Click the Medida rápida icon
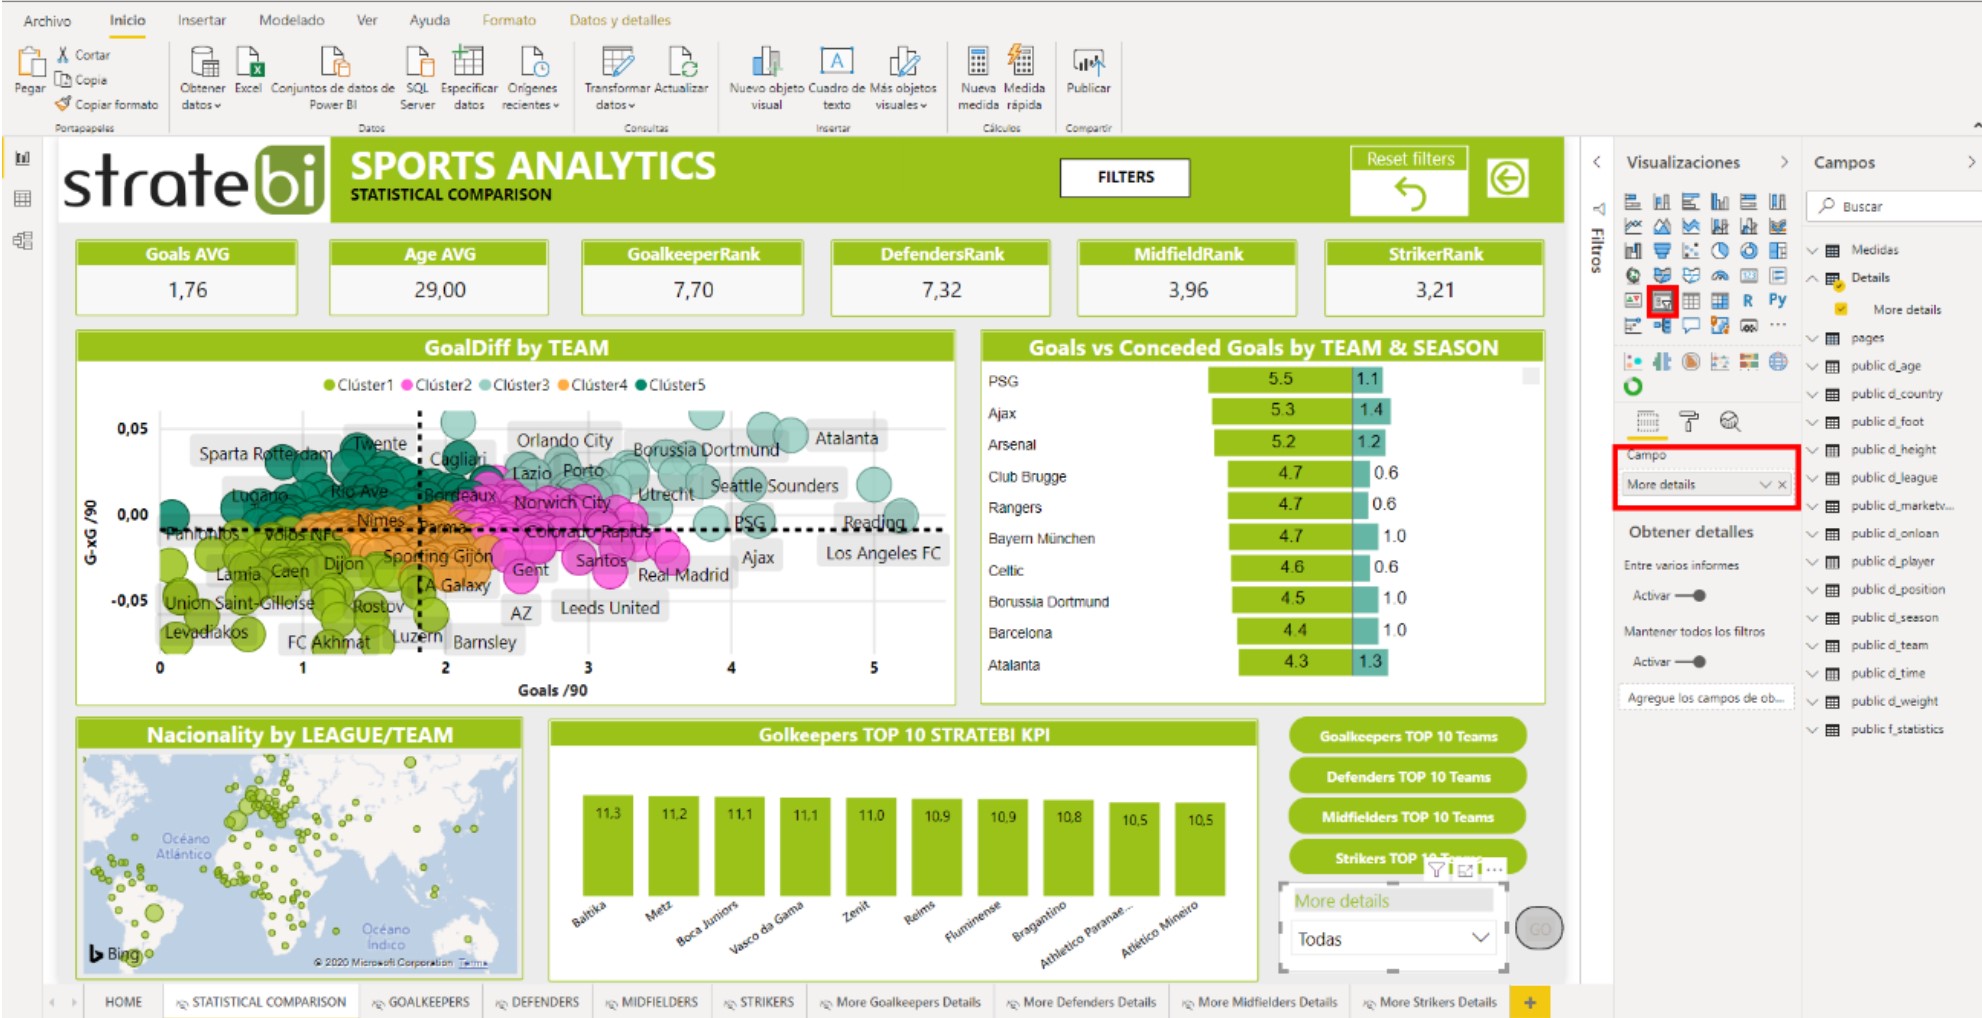 pos(1022,65)
